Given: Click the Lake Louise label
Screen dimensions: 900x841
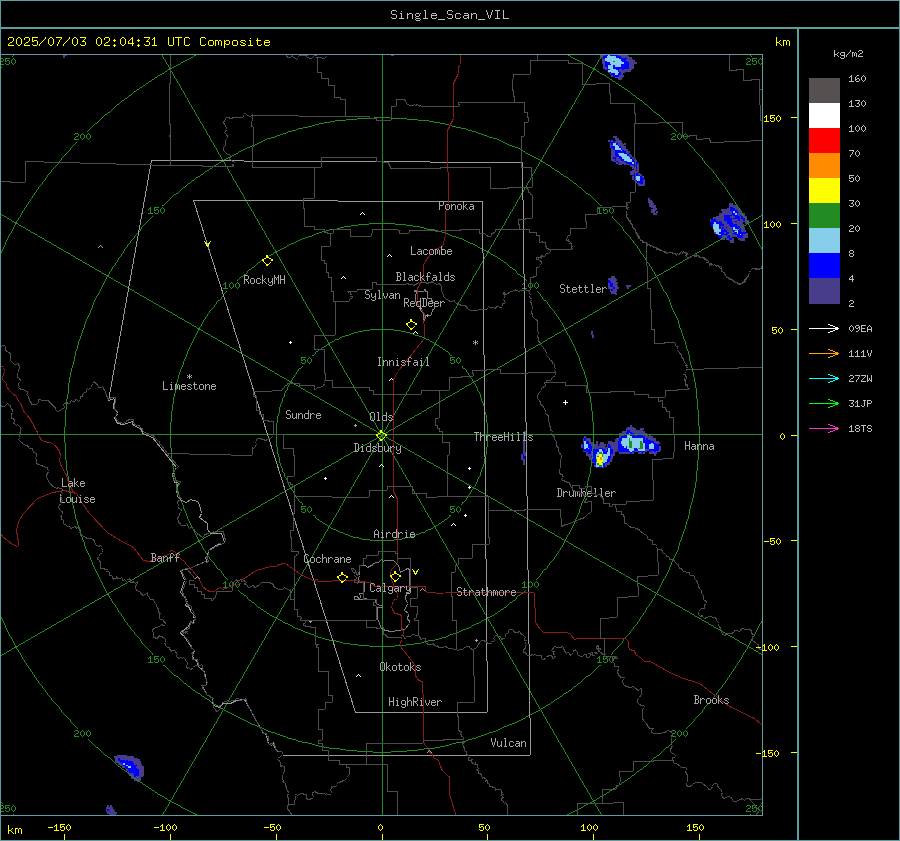Looking at the screenshot, I should [77, 491].
